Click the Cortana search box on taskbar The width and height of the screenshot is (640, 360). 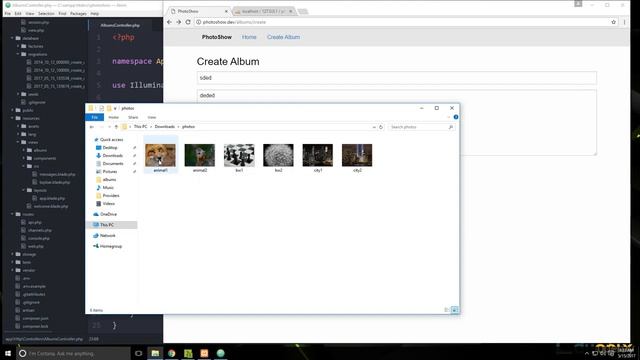click(73, 353)
